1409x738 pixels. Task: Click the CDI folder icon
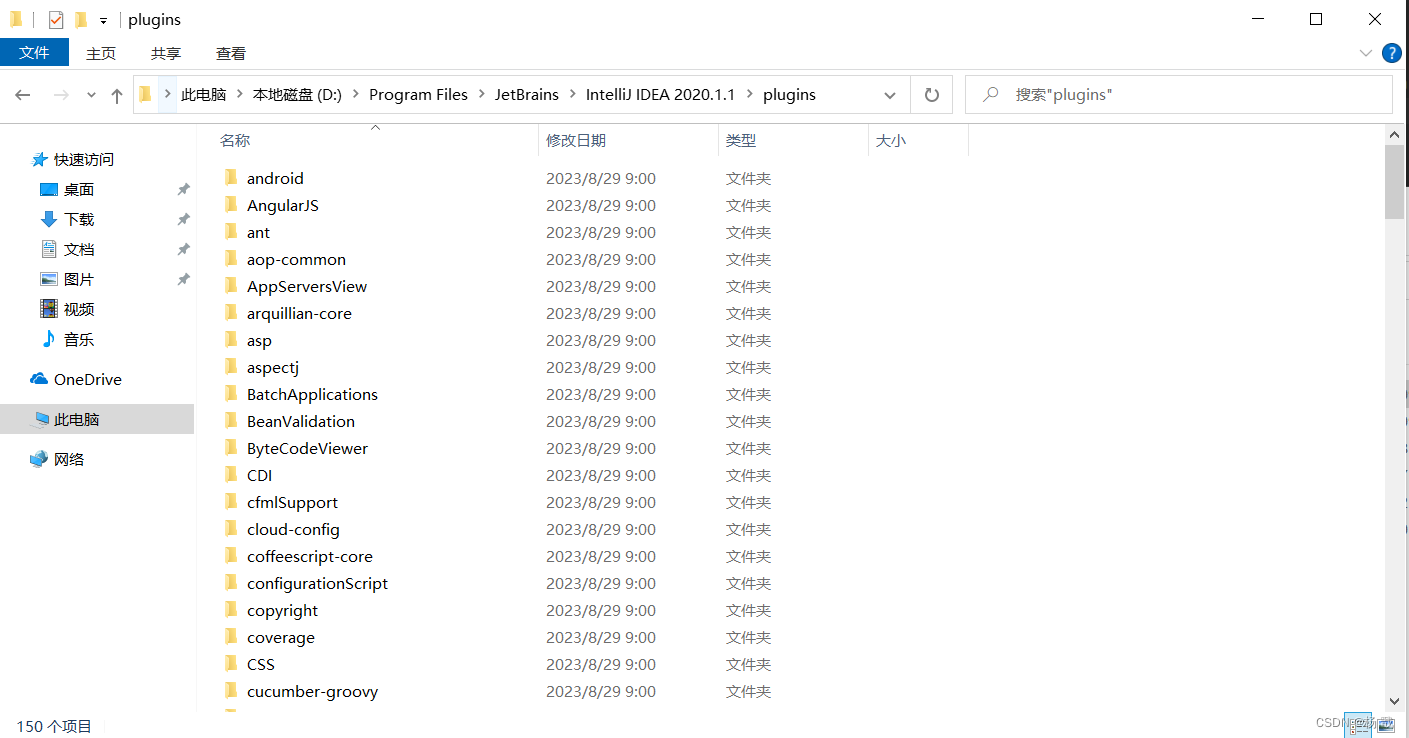(231, 475)
